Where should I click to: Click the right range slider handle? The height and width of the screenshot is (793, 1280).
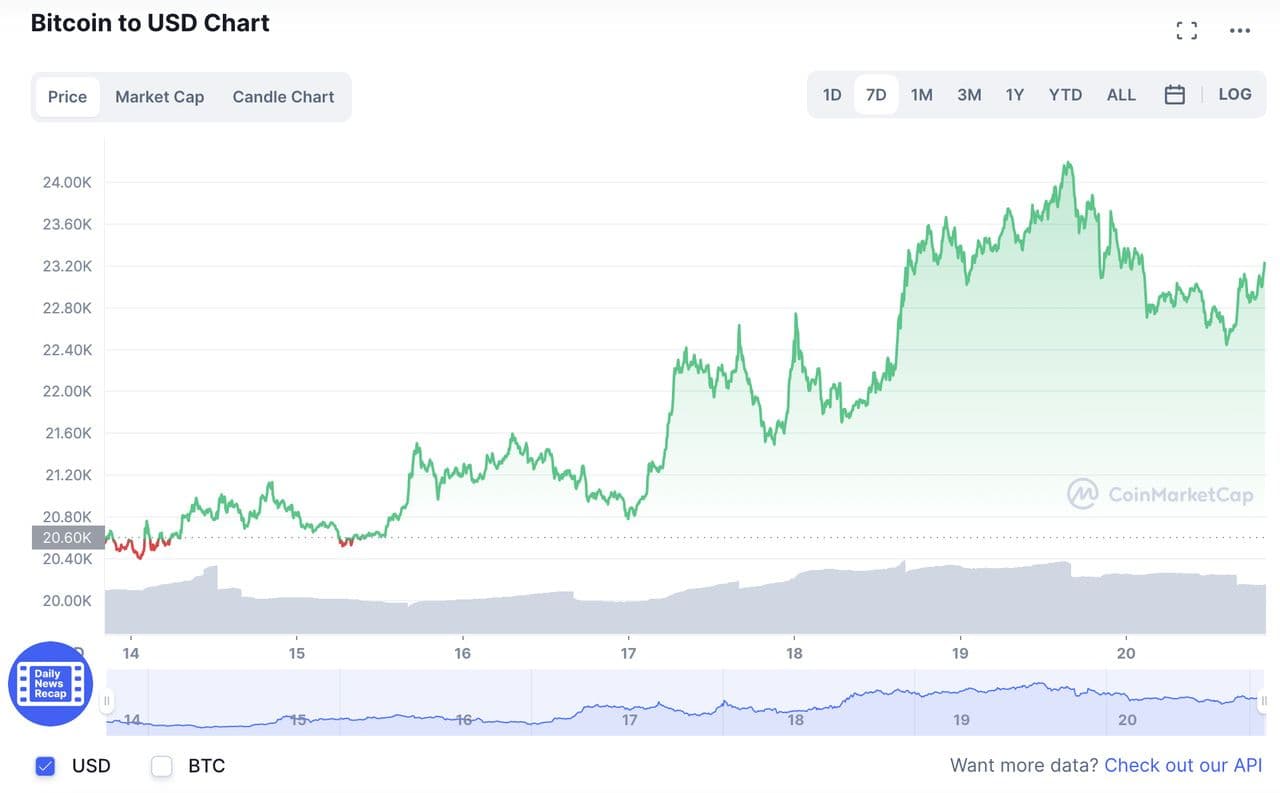click(x=1264, y=701)
